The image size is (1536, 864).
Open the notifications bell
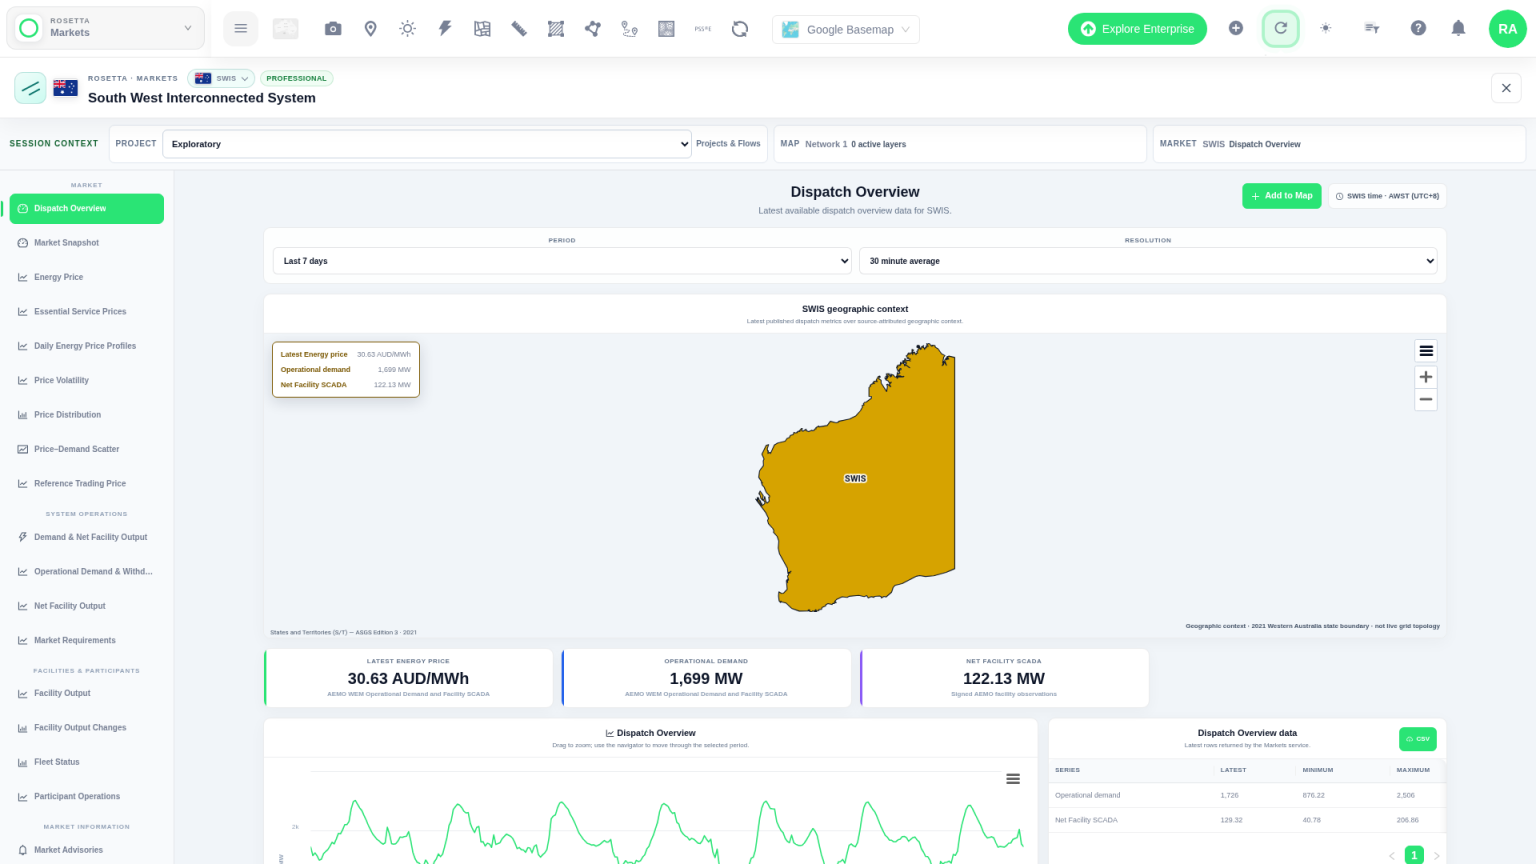[x=1458, y=28]
